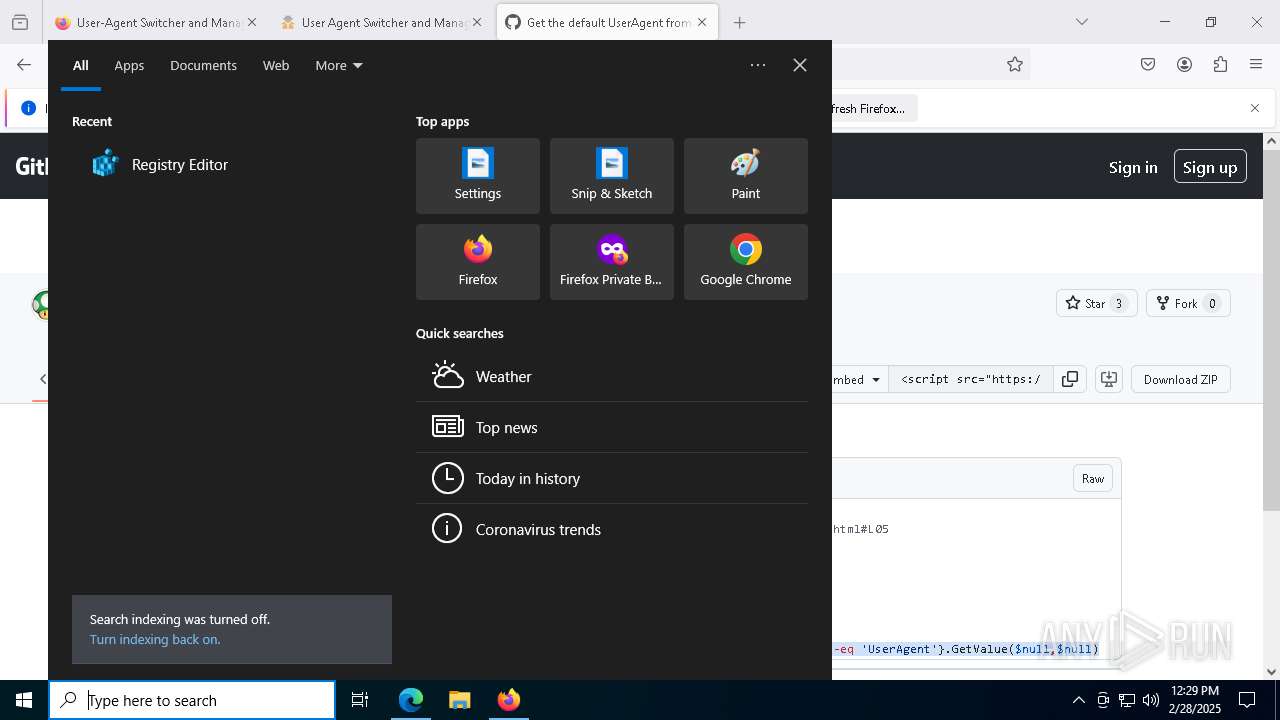Switch to first User-Agent Switcher tab
The width and height of the screenshot is (1280, 720).
157,22
